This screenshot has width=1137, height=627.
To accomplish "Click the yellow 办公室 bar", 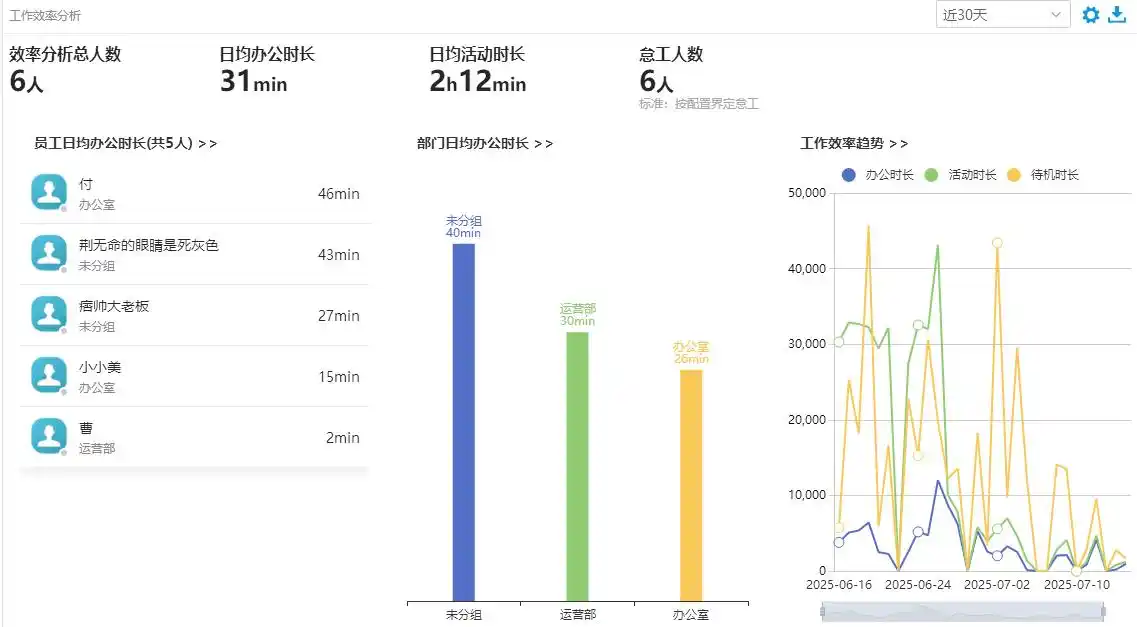I will tap(691, 486).
